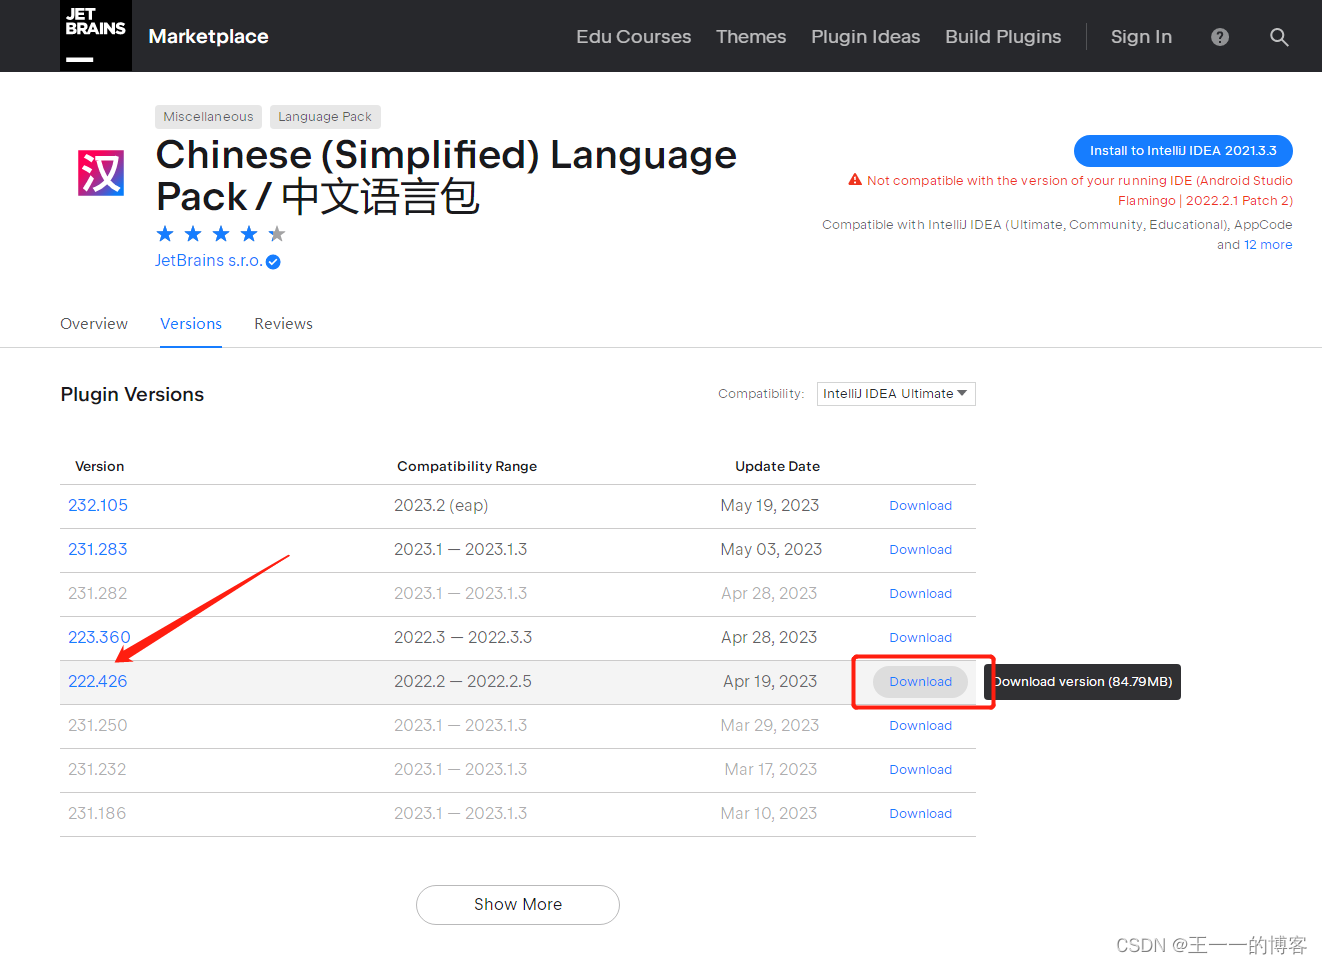Open the 12 more compatibility link
Screen dimensions: 1322x964
[1268, 245]
